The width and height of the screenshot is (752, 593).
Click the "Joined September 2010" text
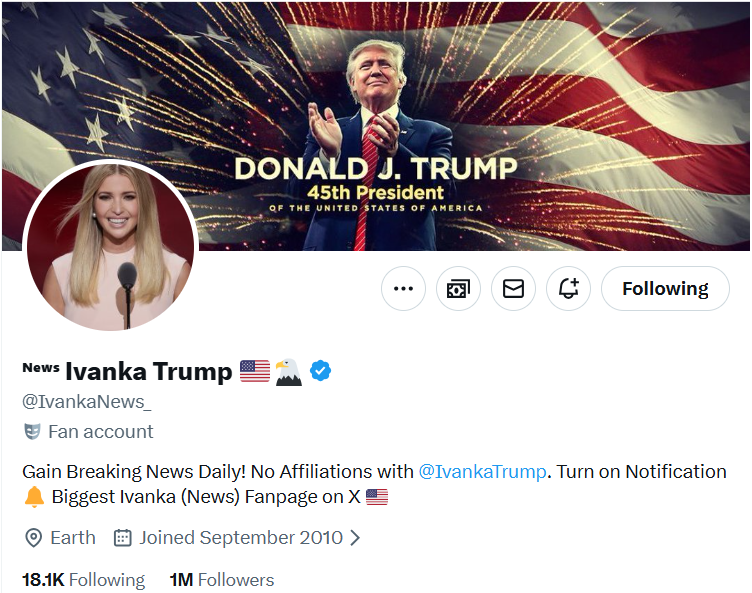240,538
